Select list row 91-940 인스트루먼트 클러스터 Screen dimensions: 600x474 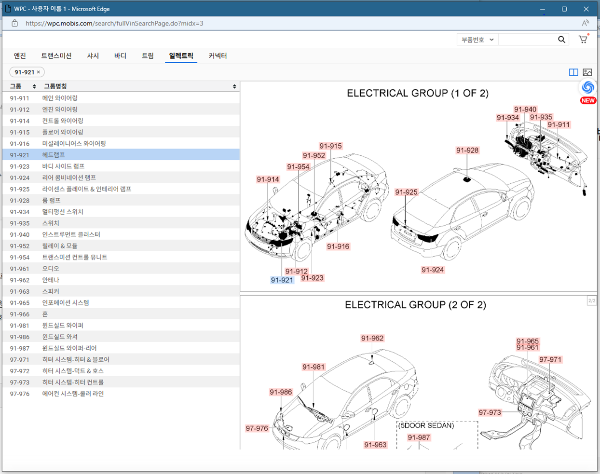click(121, 235)
